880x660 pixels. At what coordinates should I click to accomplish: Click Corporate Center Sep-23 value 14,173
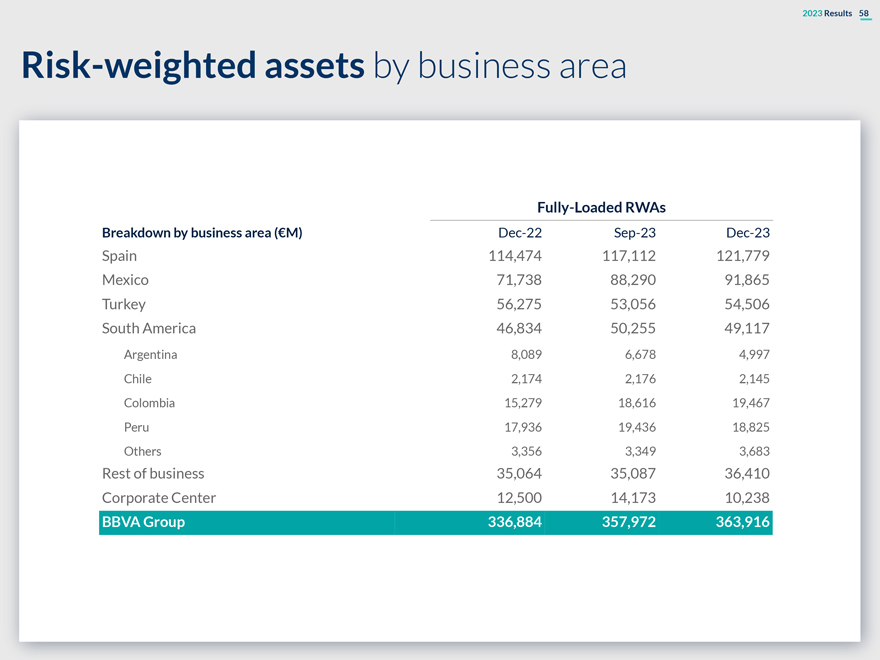632,498
